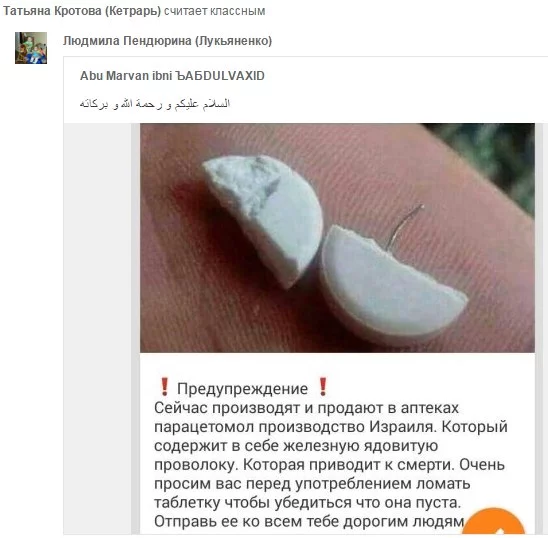Click the line 'содержит в себе железную ядовитую'
The image size is (548, 538).
296,446
